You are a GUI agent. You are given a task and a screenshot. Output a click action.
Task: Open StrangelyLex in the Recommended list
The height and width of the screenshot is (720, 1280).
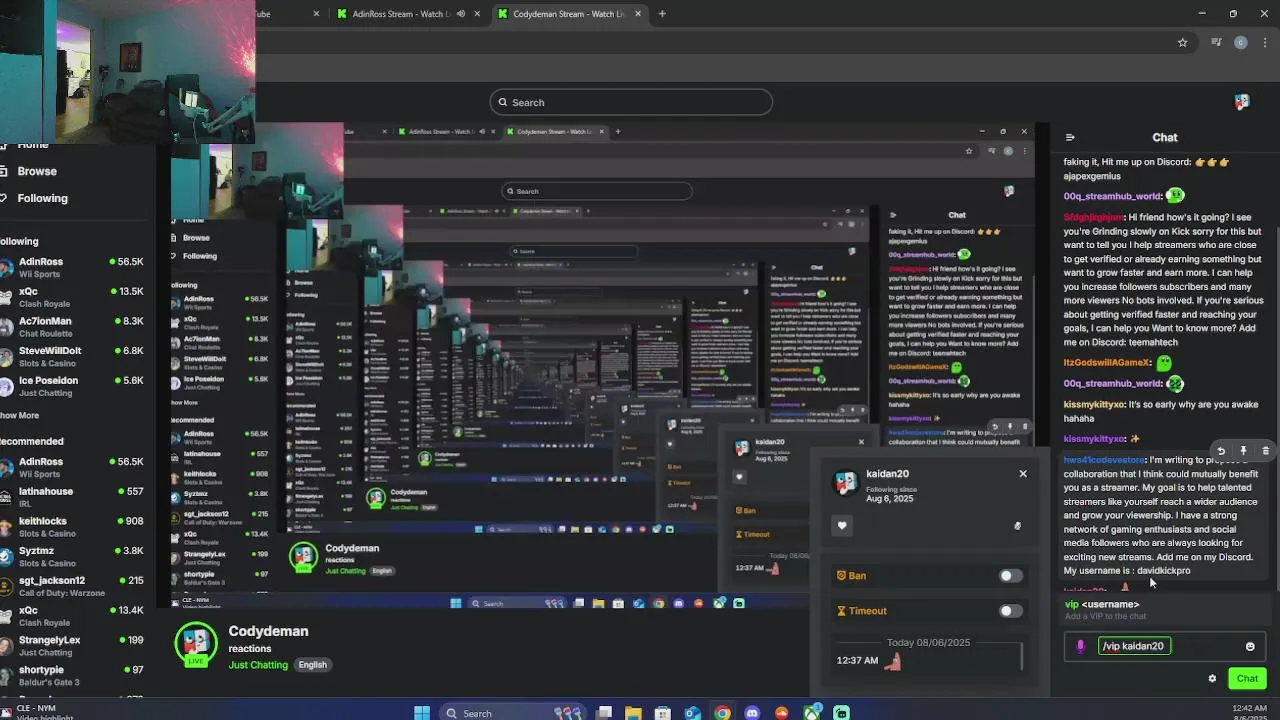(75, 645)
